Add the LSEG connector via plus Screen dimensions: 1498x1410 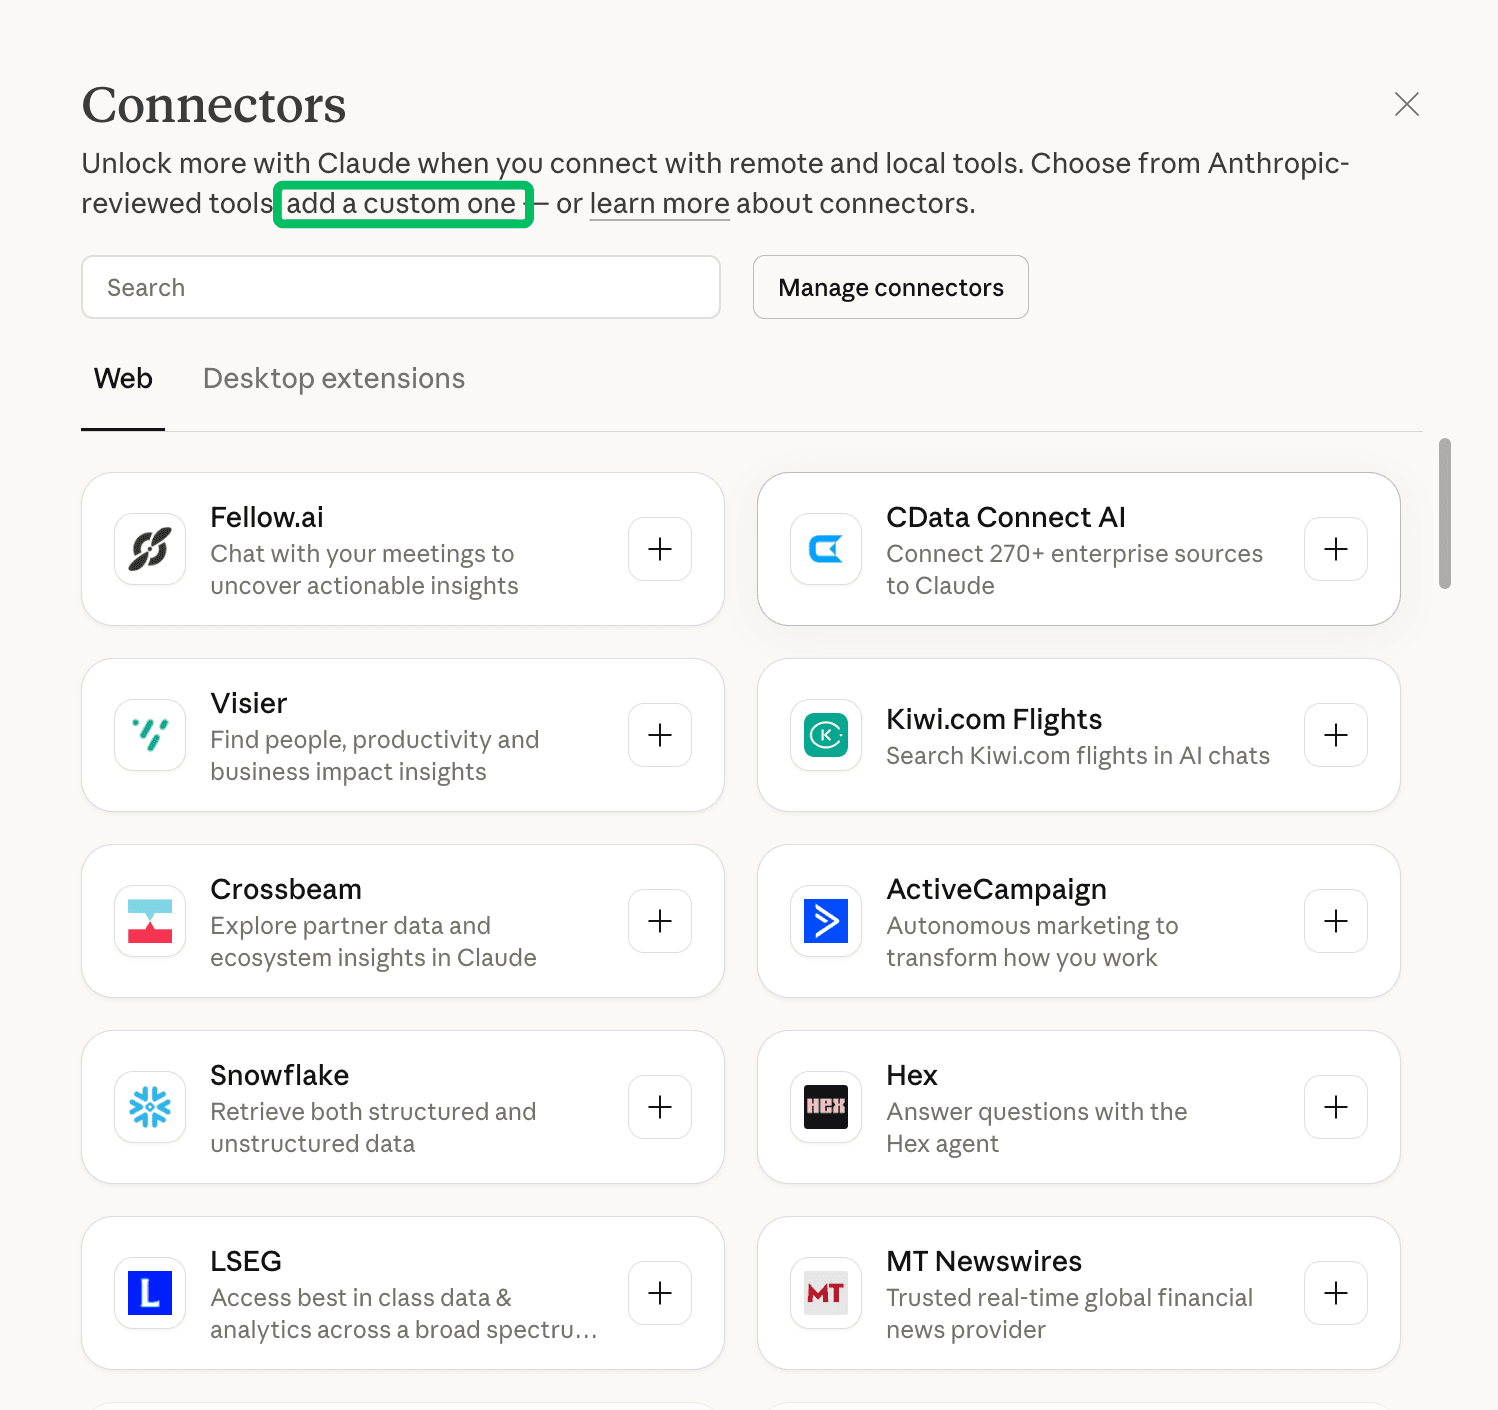pos(660,1293)
